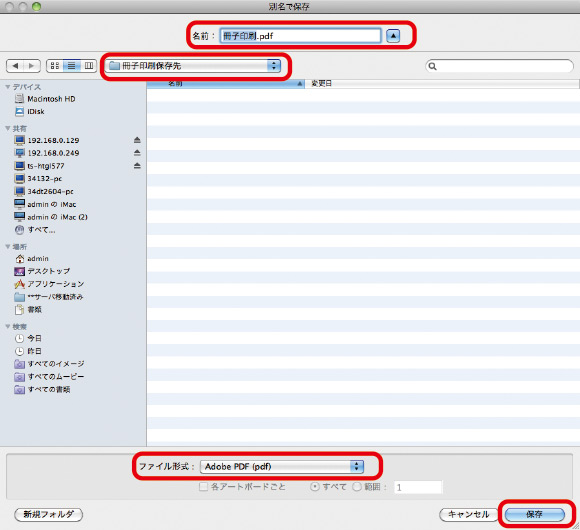The image size is (580, 530).
Task: Open the 冊子印刷保存先 folder dropdown
Action: pos(193,66)
